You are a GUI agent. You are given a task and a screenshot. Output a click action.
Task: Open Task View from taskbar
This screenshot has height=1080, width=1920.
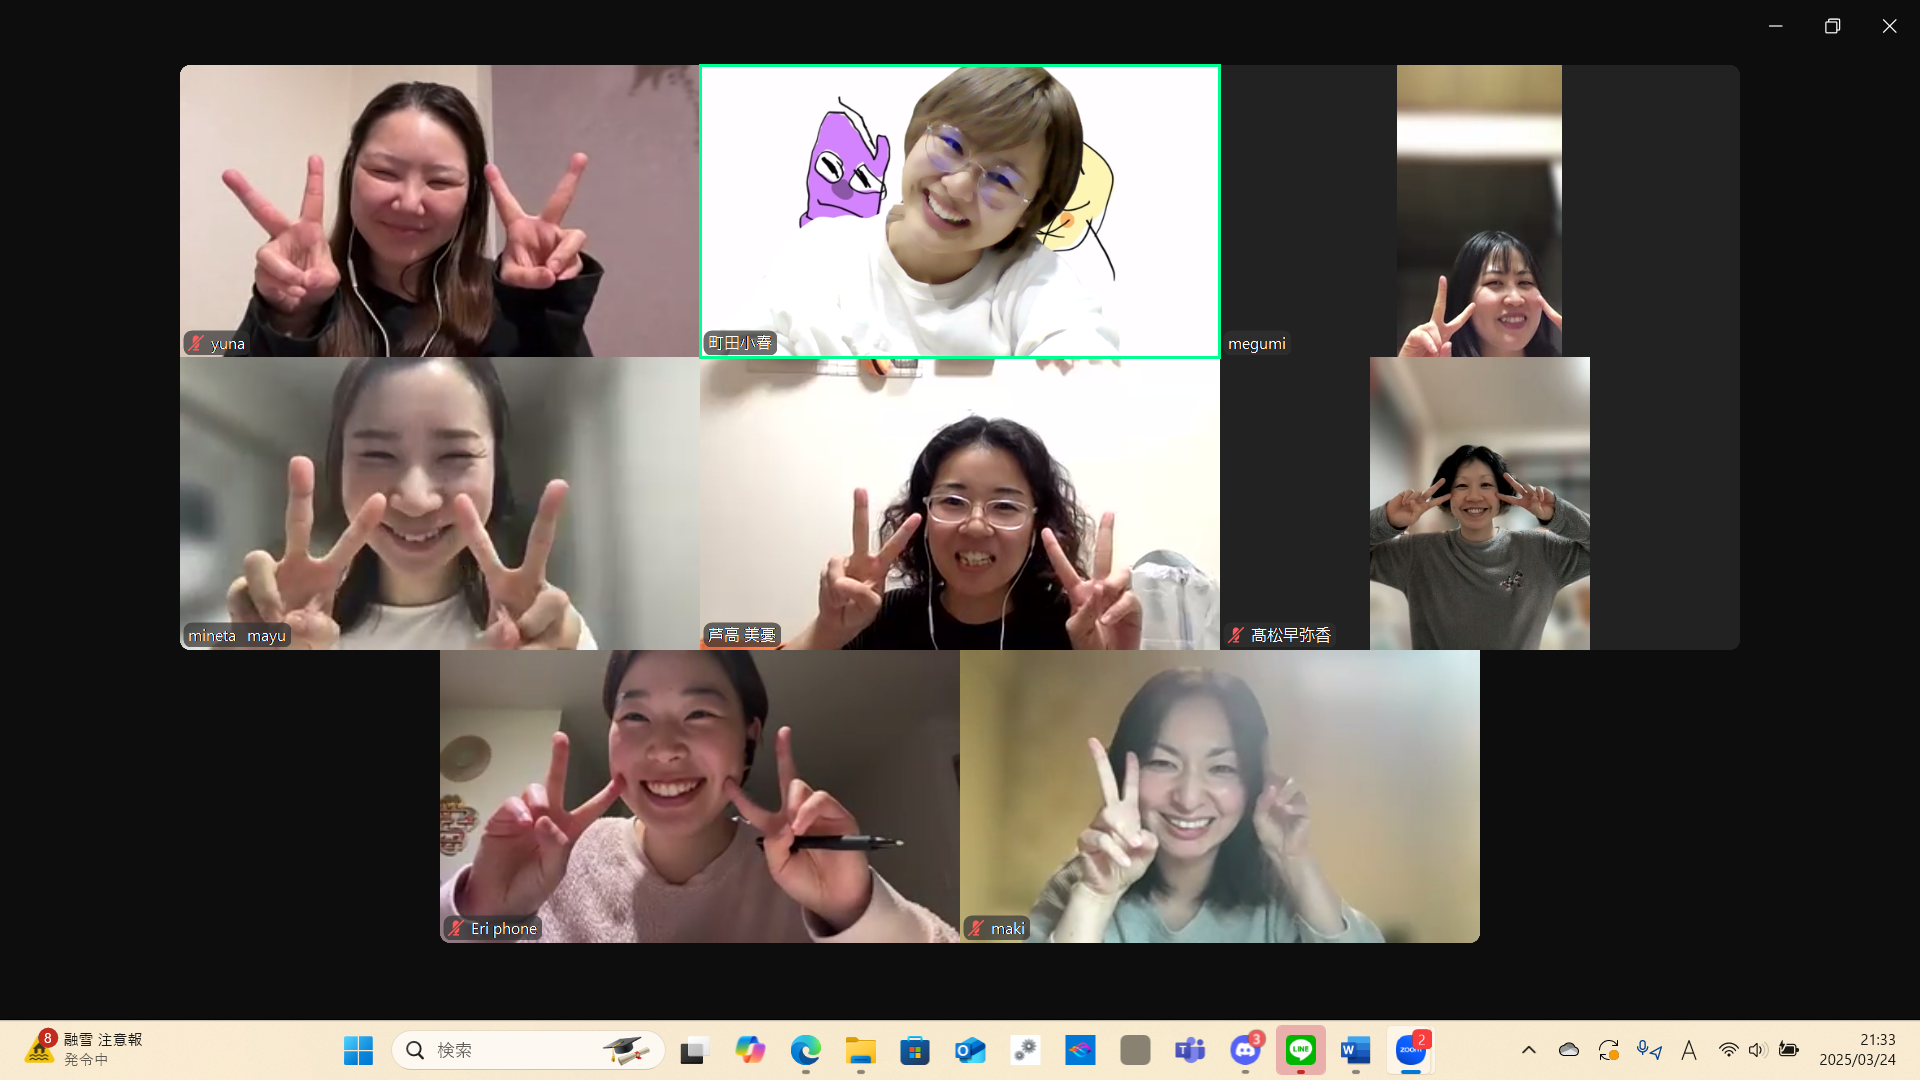click(693, 1050)
